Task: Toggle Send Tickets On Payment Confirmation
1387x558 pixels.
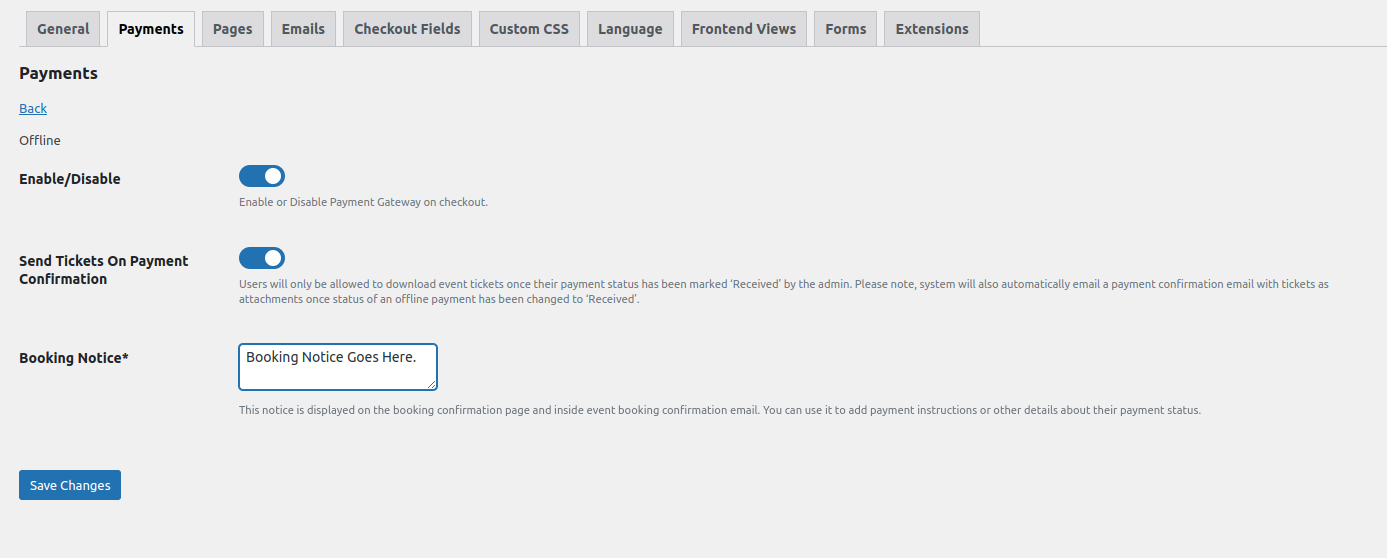Action: [x=262, y=259]
